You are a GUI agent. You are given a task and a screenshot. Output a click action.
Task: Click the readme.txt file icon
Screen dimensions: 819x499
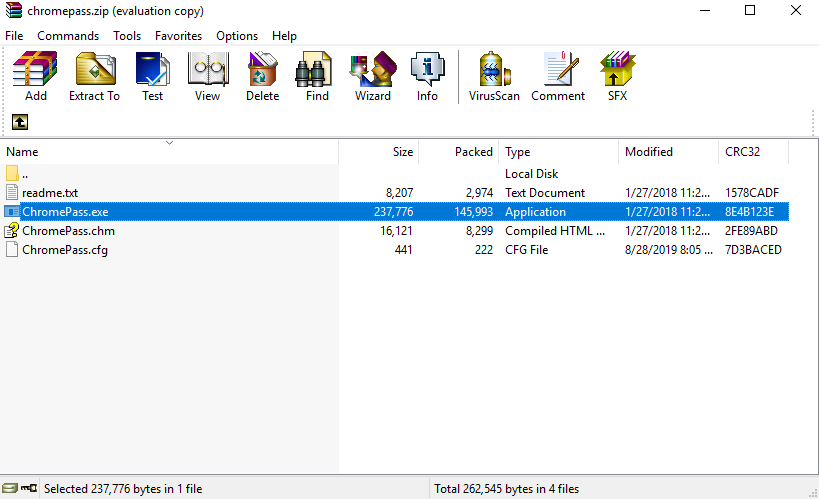click(12, 192)
